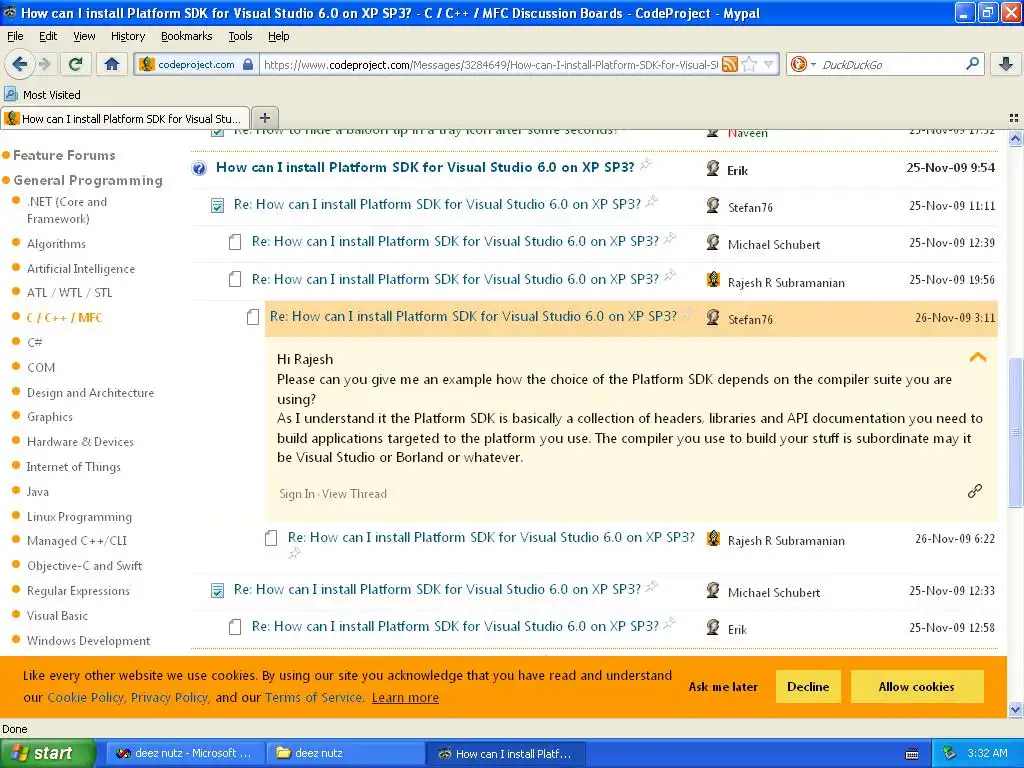Screen dimensions: 1024x768
Task: Click the document icon of highlighted Stefan76 3:11 reply
Action: pyautogui.click(x=253, y=317)
